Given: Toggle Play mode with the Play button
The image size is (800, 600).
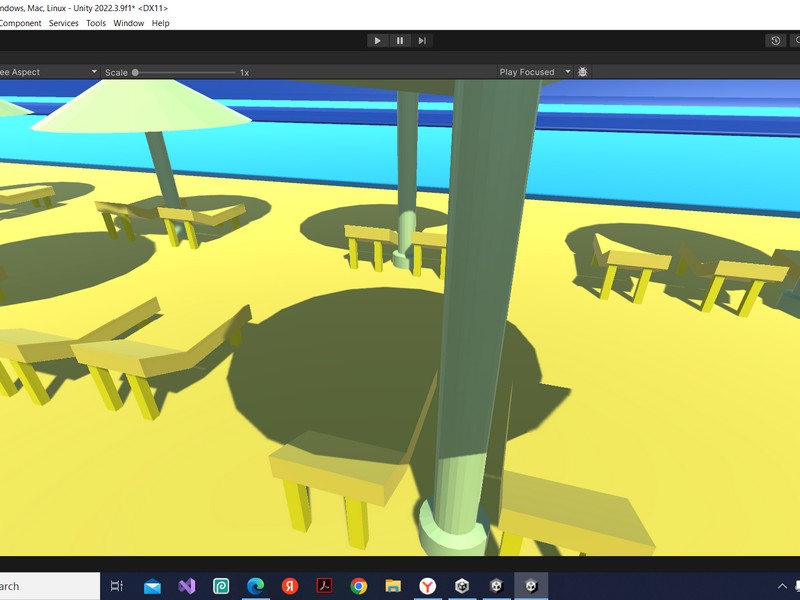Looking at the screenshot, I should 377,41.
